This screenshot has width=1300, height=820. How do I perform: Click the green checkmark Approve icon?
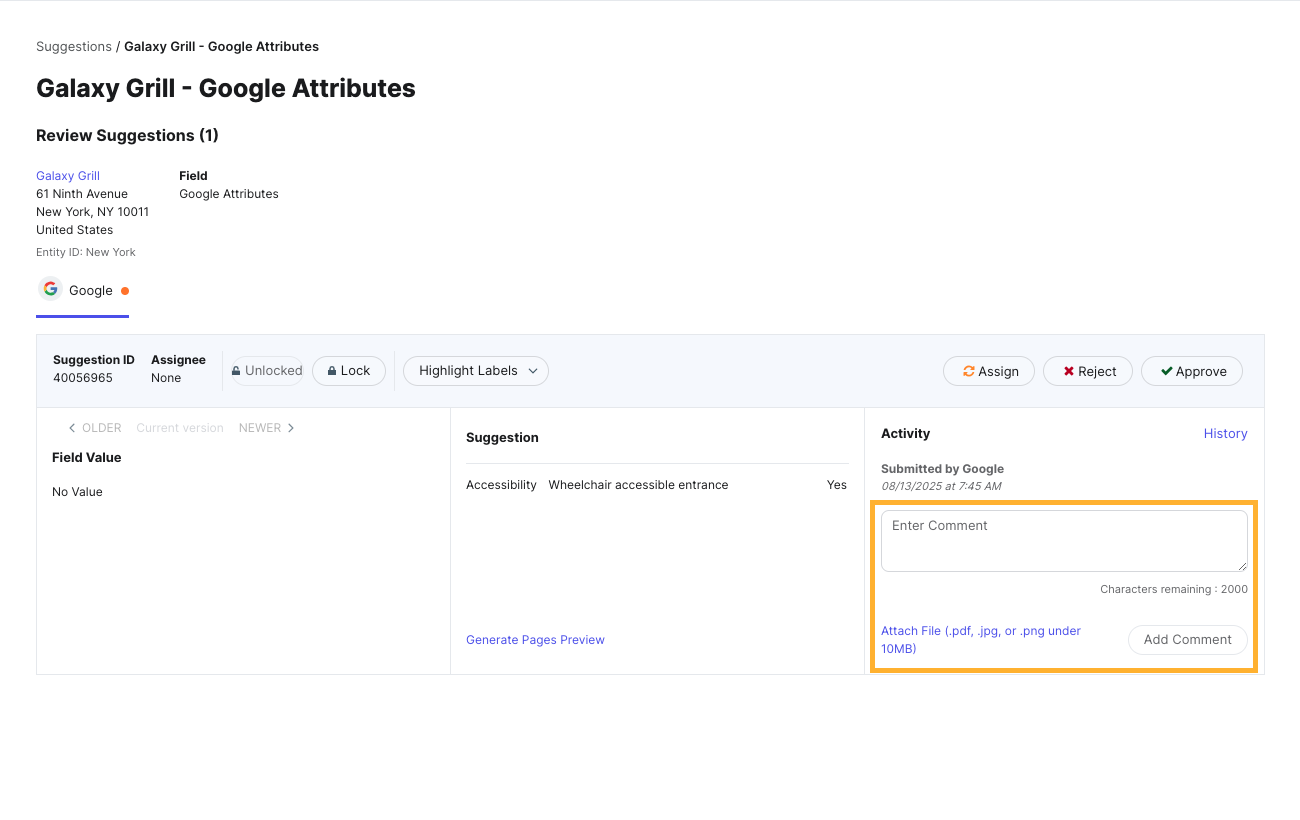click(1166, 371)
